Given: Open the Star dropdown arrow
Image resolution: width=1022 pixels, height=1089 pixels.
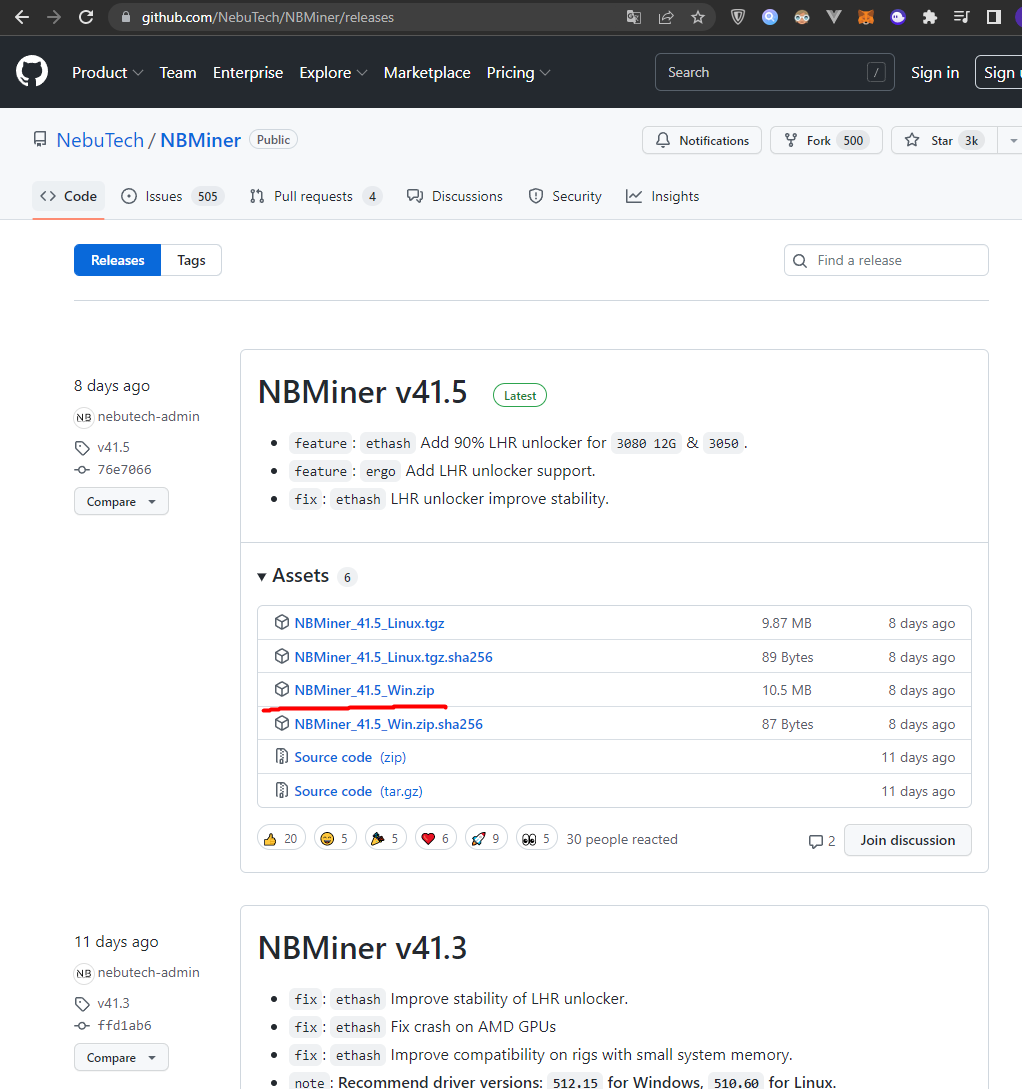Looking at the screenshot, I should [1012, 140].
